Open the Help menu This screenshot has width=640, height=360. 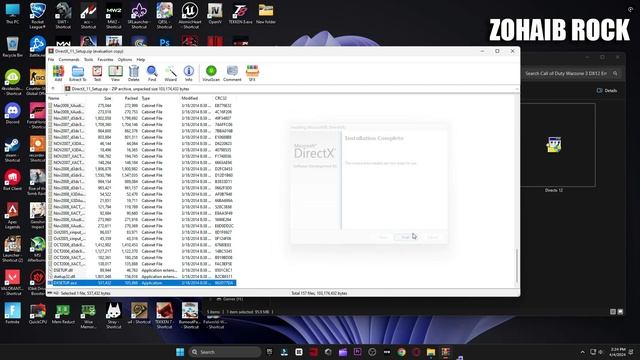(141, 60)
